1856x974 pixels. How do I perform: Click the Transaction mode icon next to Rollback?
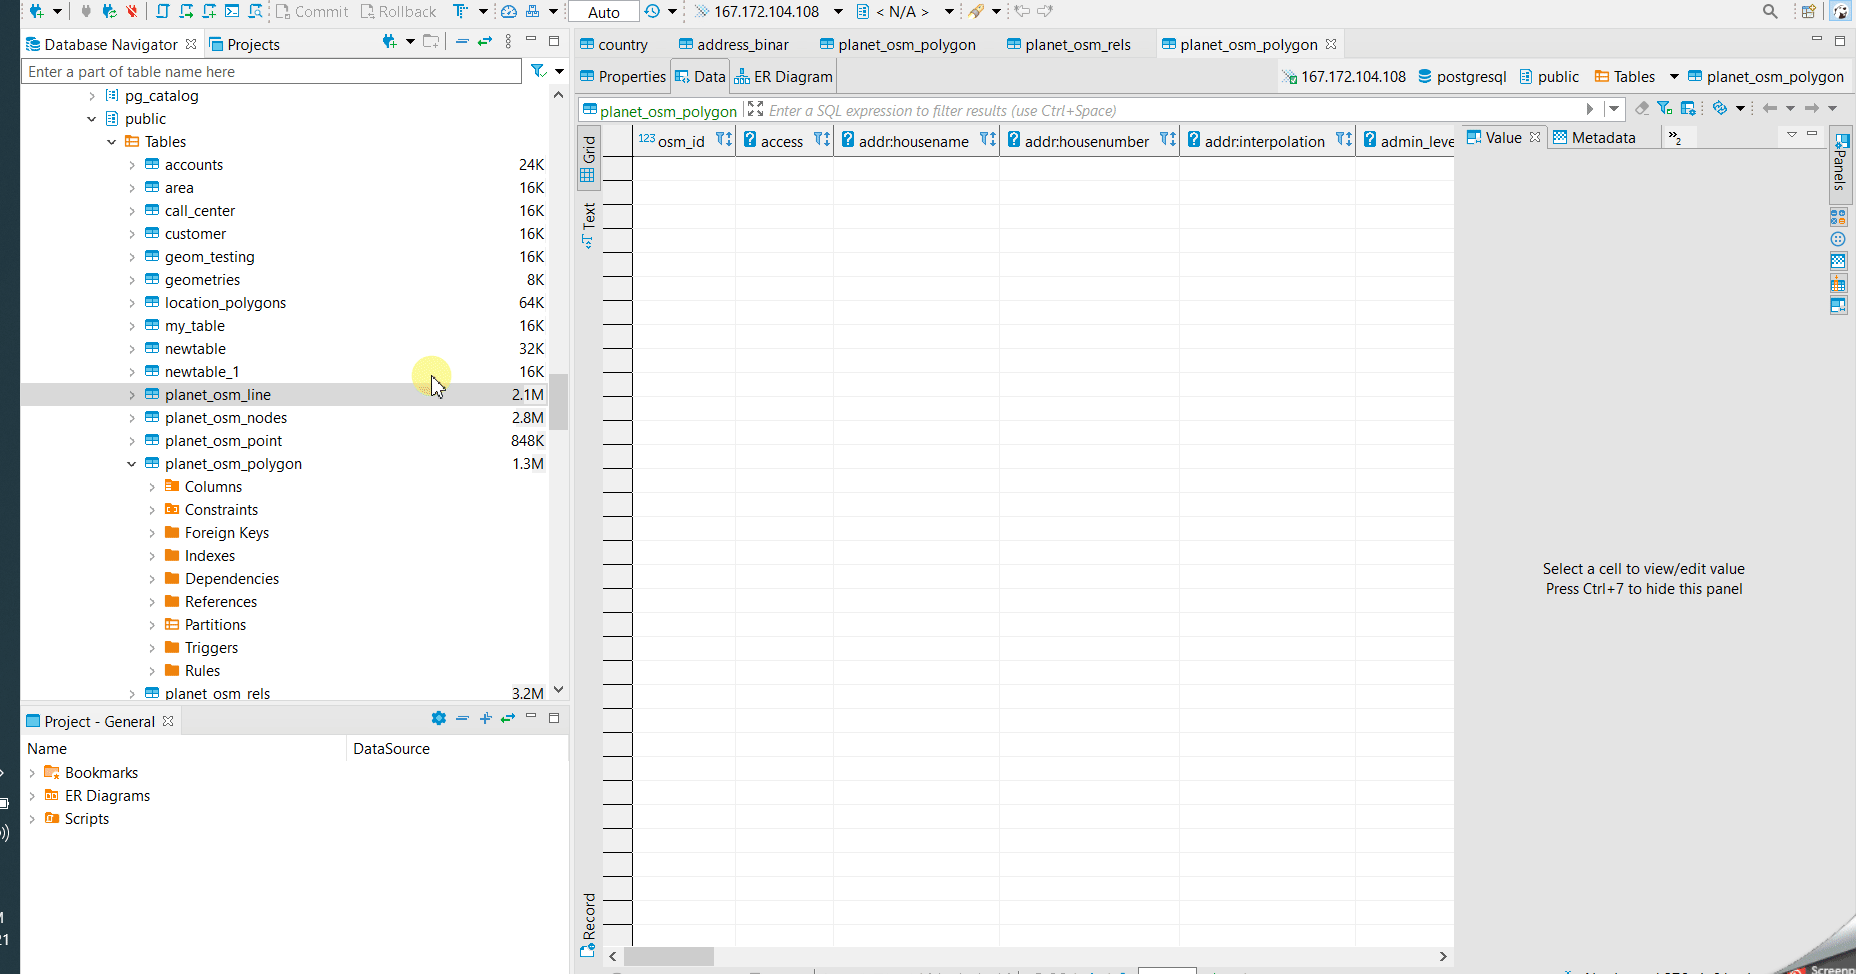pyautogui.click(x=460, y=11)
